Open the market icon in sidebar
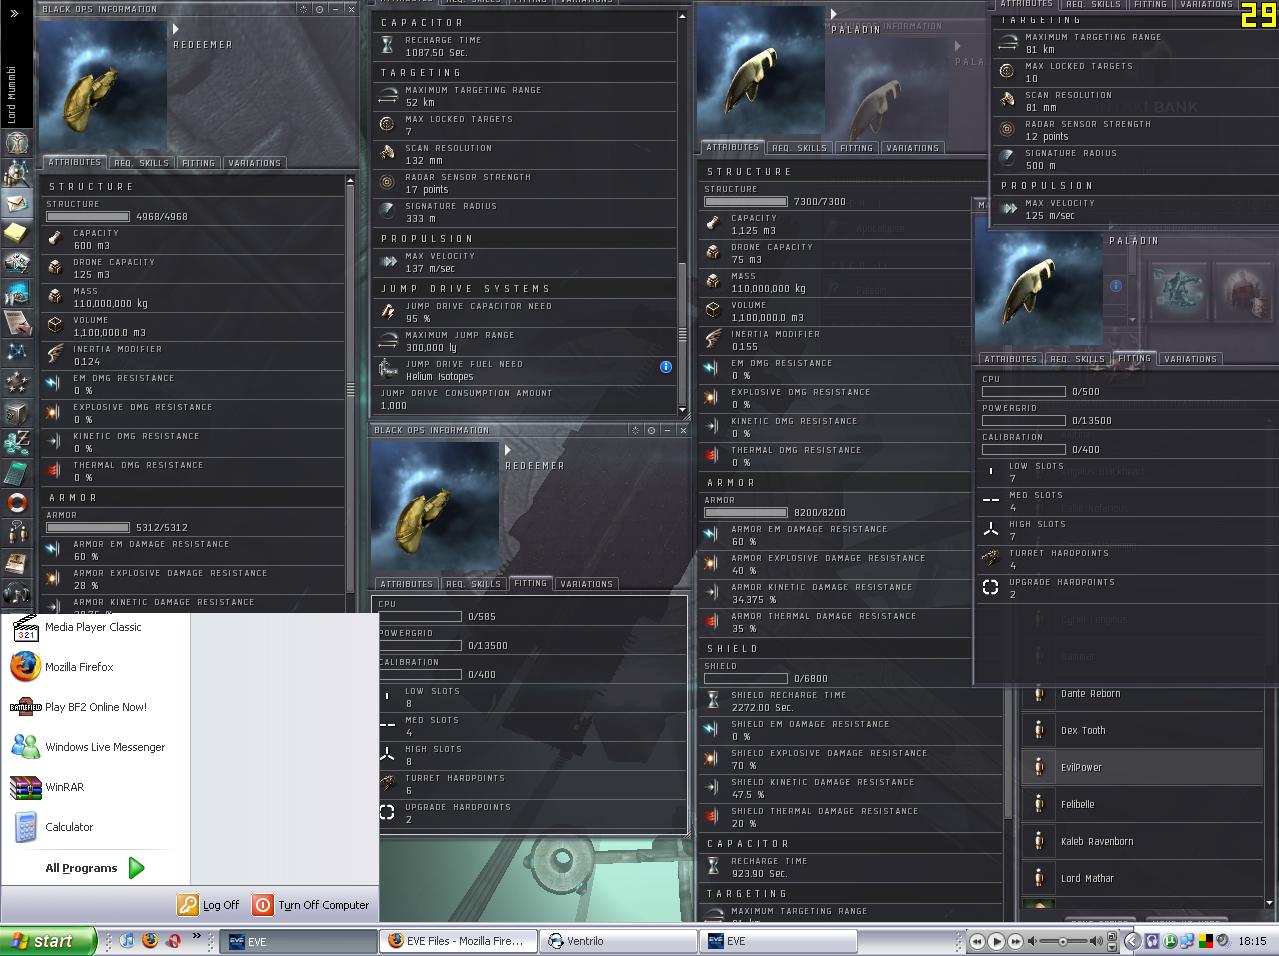Image resolution: width=1279 pixels, height=956 pixels. click(16, 293)
